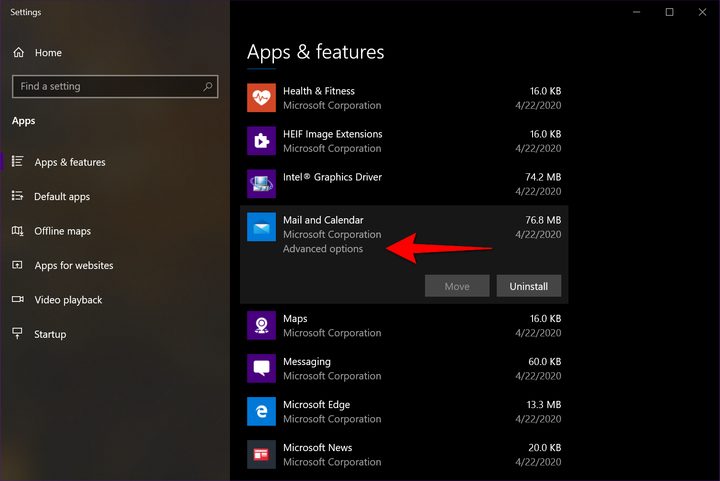Click the Offline maps icon
This screenshot has width=720, height=481.
[x=17, y=230]
